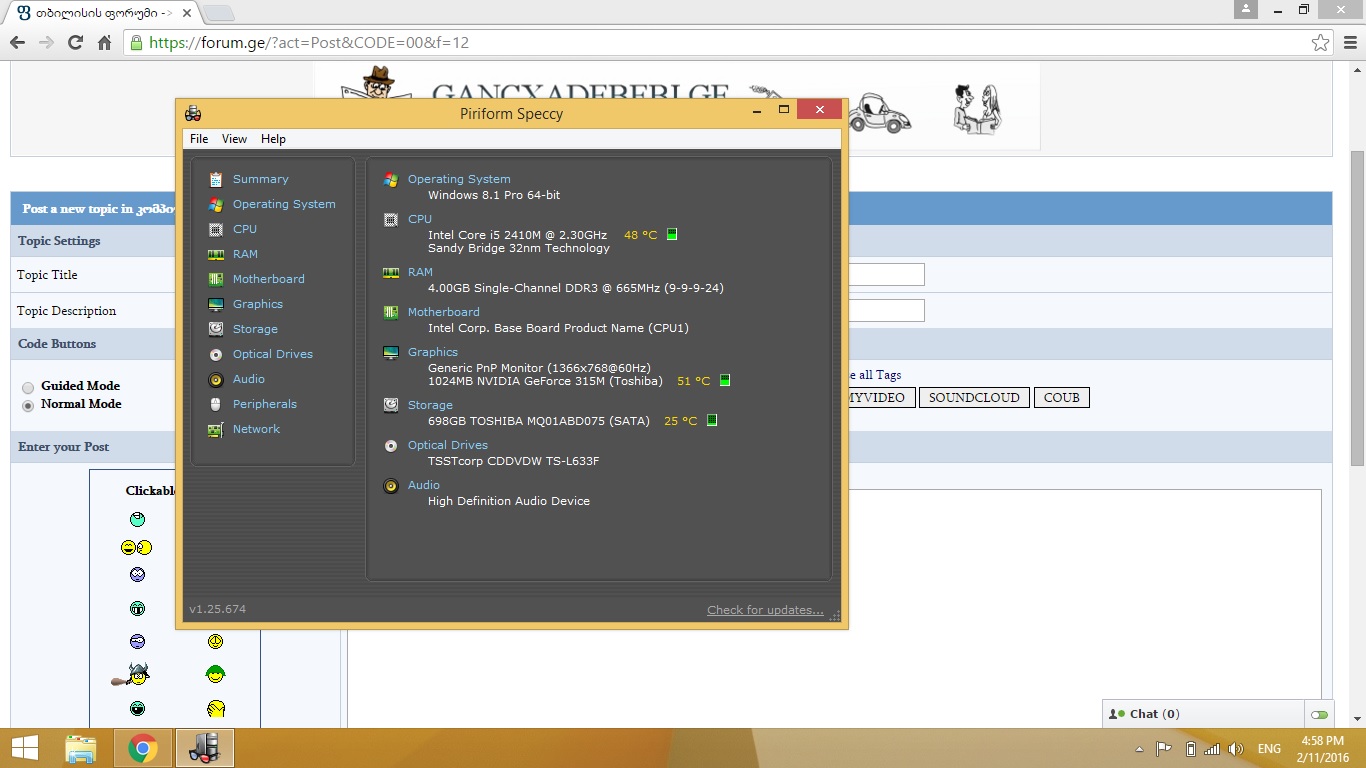Open the Storage heading link in summary
This screenshot has height=768, width=1366.
point(430,405)
